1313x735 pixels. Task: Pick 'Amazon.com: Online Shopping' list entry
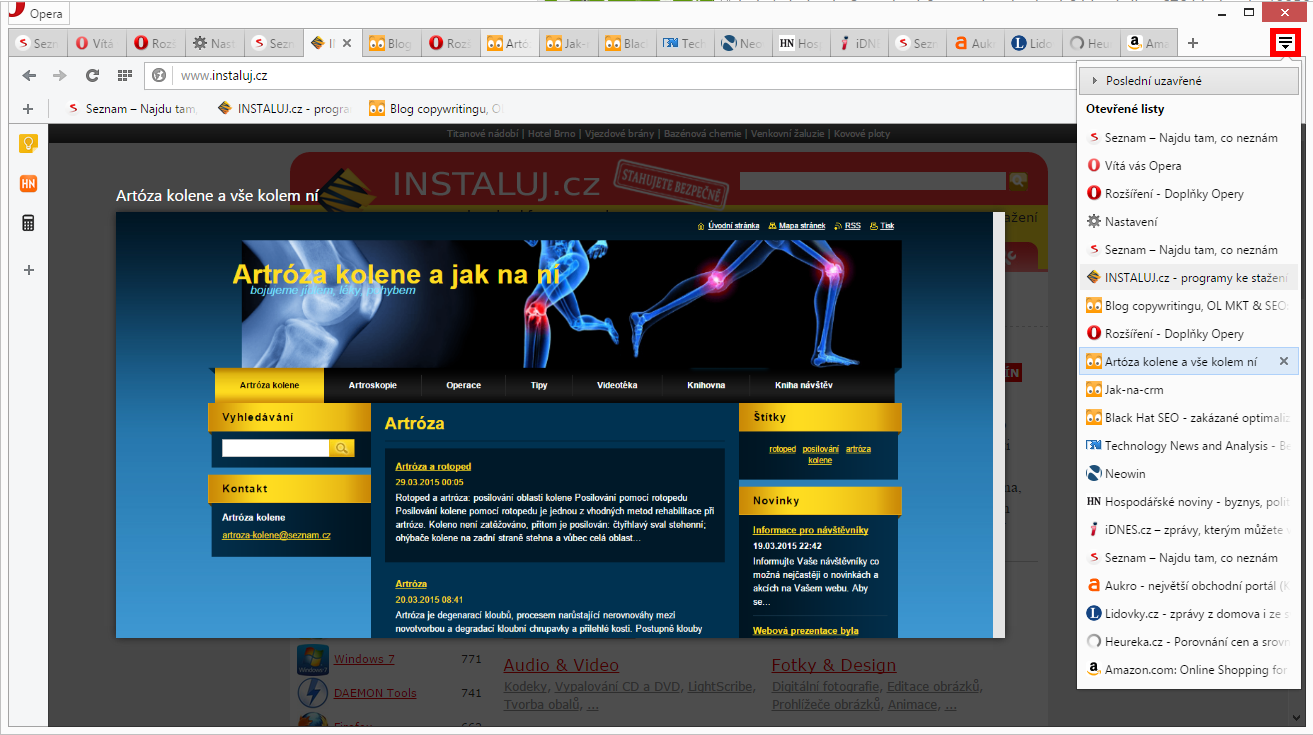click(x=1188, y=669)
